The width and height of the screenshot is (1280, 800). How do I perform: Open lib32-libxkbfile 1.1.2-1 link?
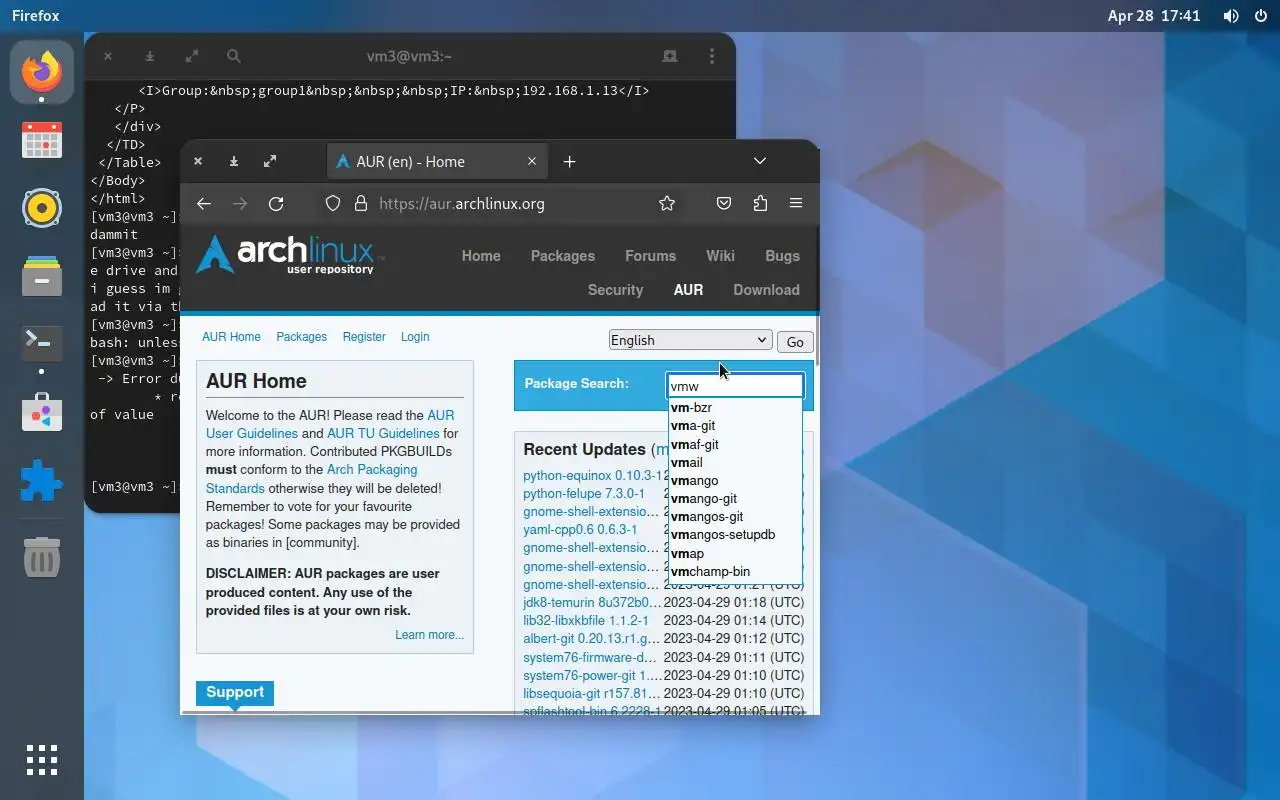point(586,620)
